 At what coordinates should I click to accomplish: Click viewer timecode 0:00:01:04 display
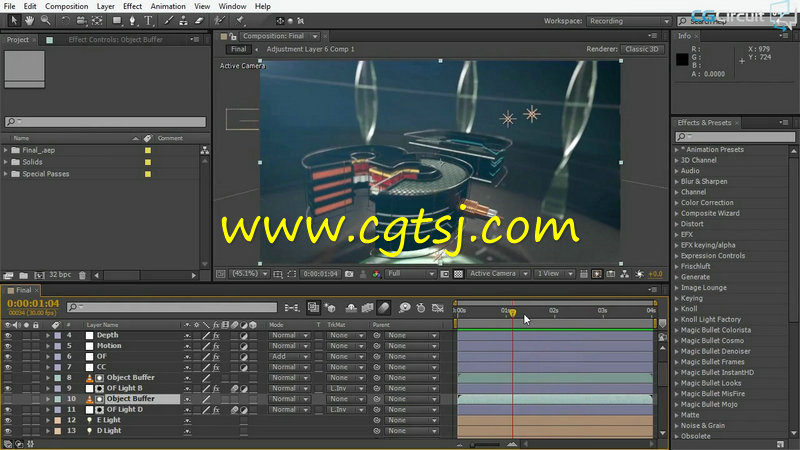point(320,274)
